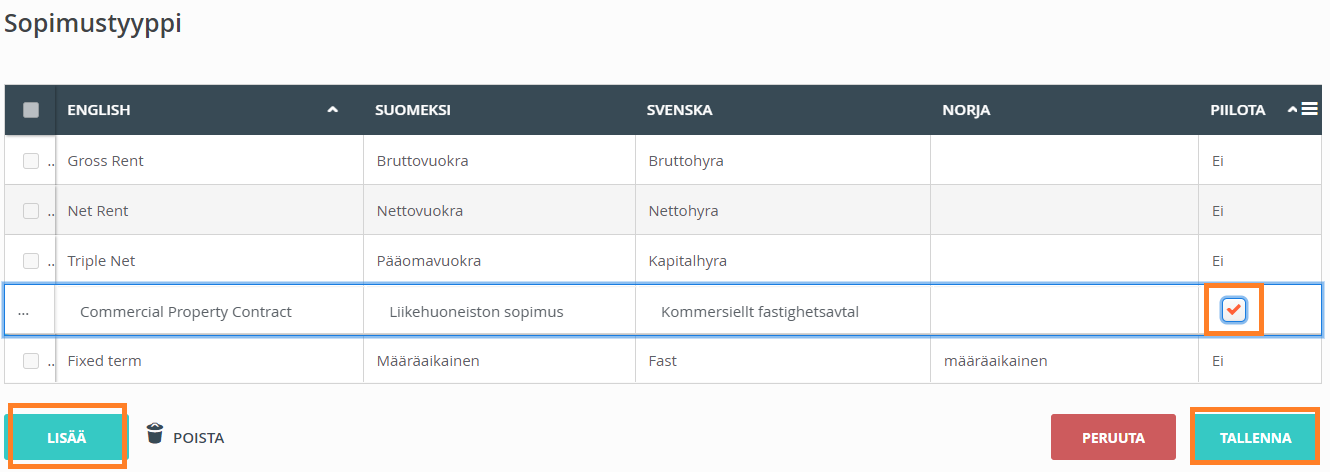This screenshot has width=1330, height=472.
Task: Sort by the Svenska column header
Action: [680, 110]
